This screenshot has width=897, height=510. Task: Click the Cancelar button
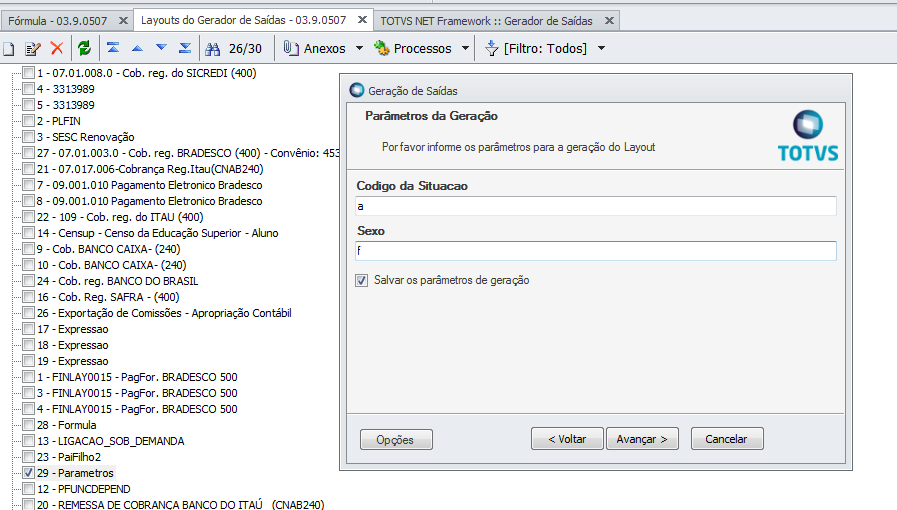[x=727, y=439]
